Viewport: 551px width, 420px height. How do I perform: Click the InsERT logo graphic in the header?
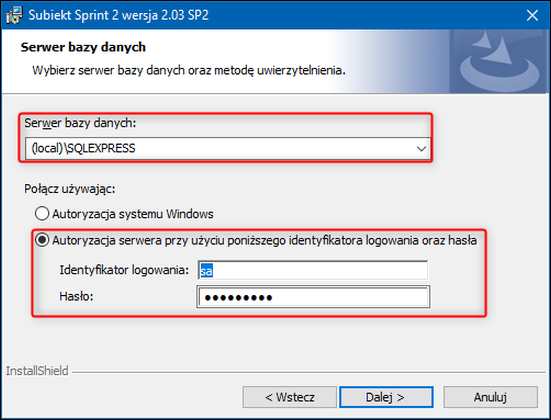(x=499, y=62)
